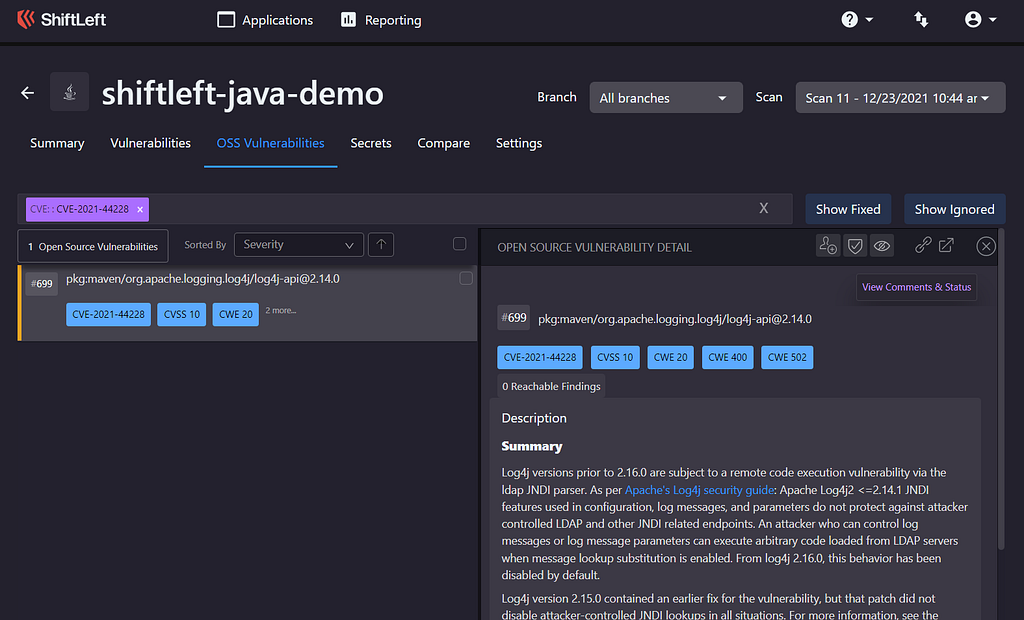The height and width of the screenshot is (620, 1024).
Task: Click the back arrow beside app name
Action: click(28, 93)
